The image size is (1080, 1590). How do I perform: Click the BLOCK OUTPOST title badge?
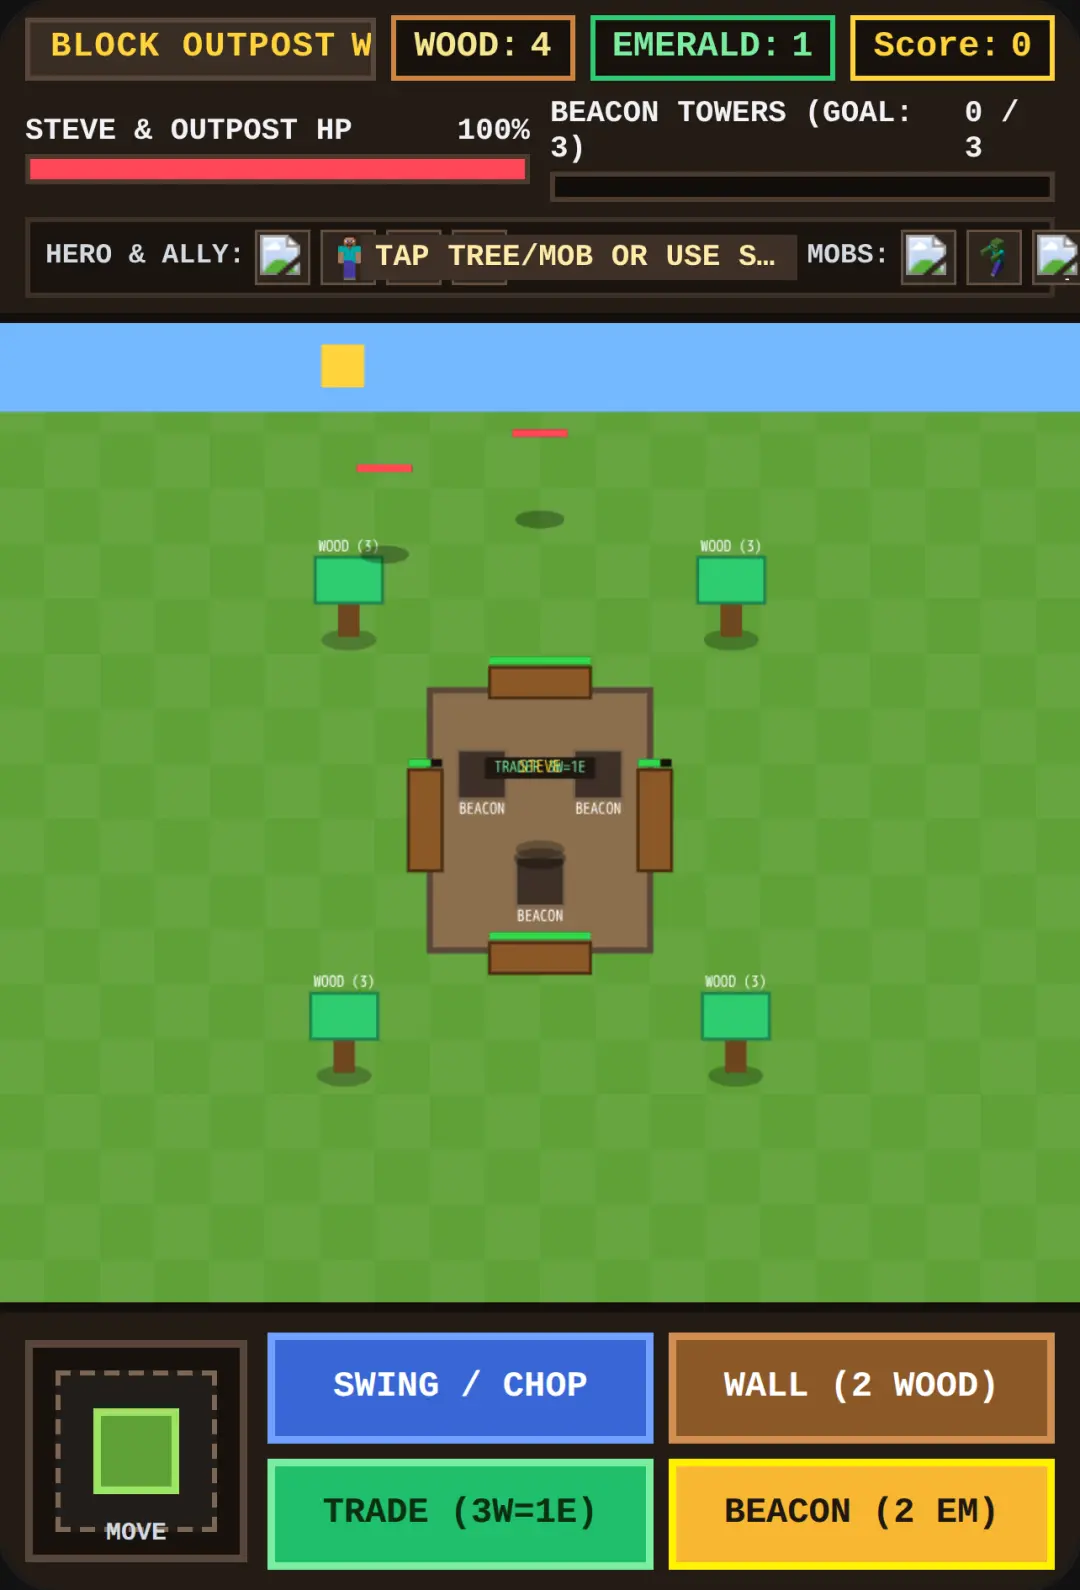tap(201, 47)
